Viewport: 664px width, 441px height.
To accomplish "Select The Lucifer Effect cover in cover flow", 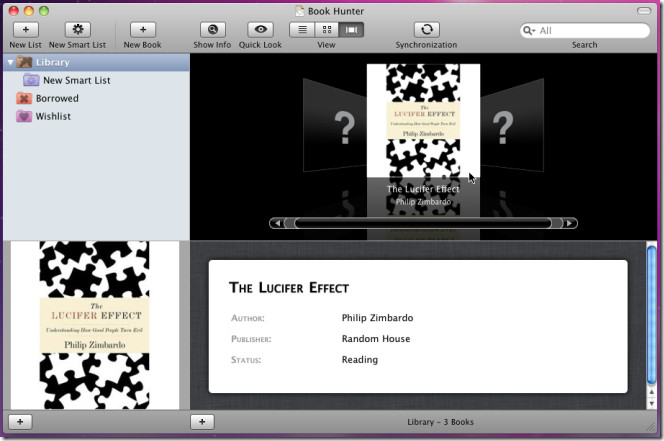I will tap(423, 120).
